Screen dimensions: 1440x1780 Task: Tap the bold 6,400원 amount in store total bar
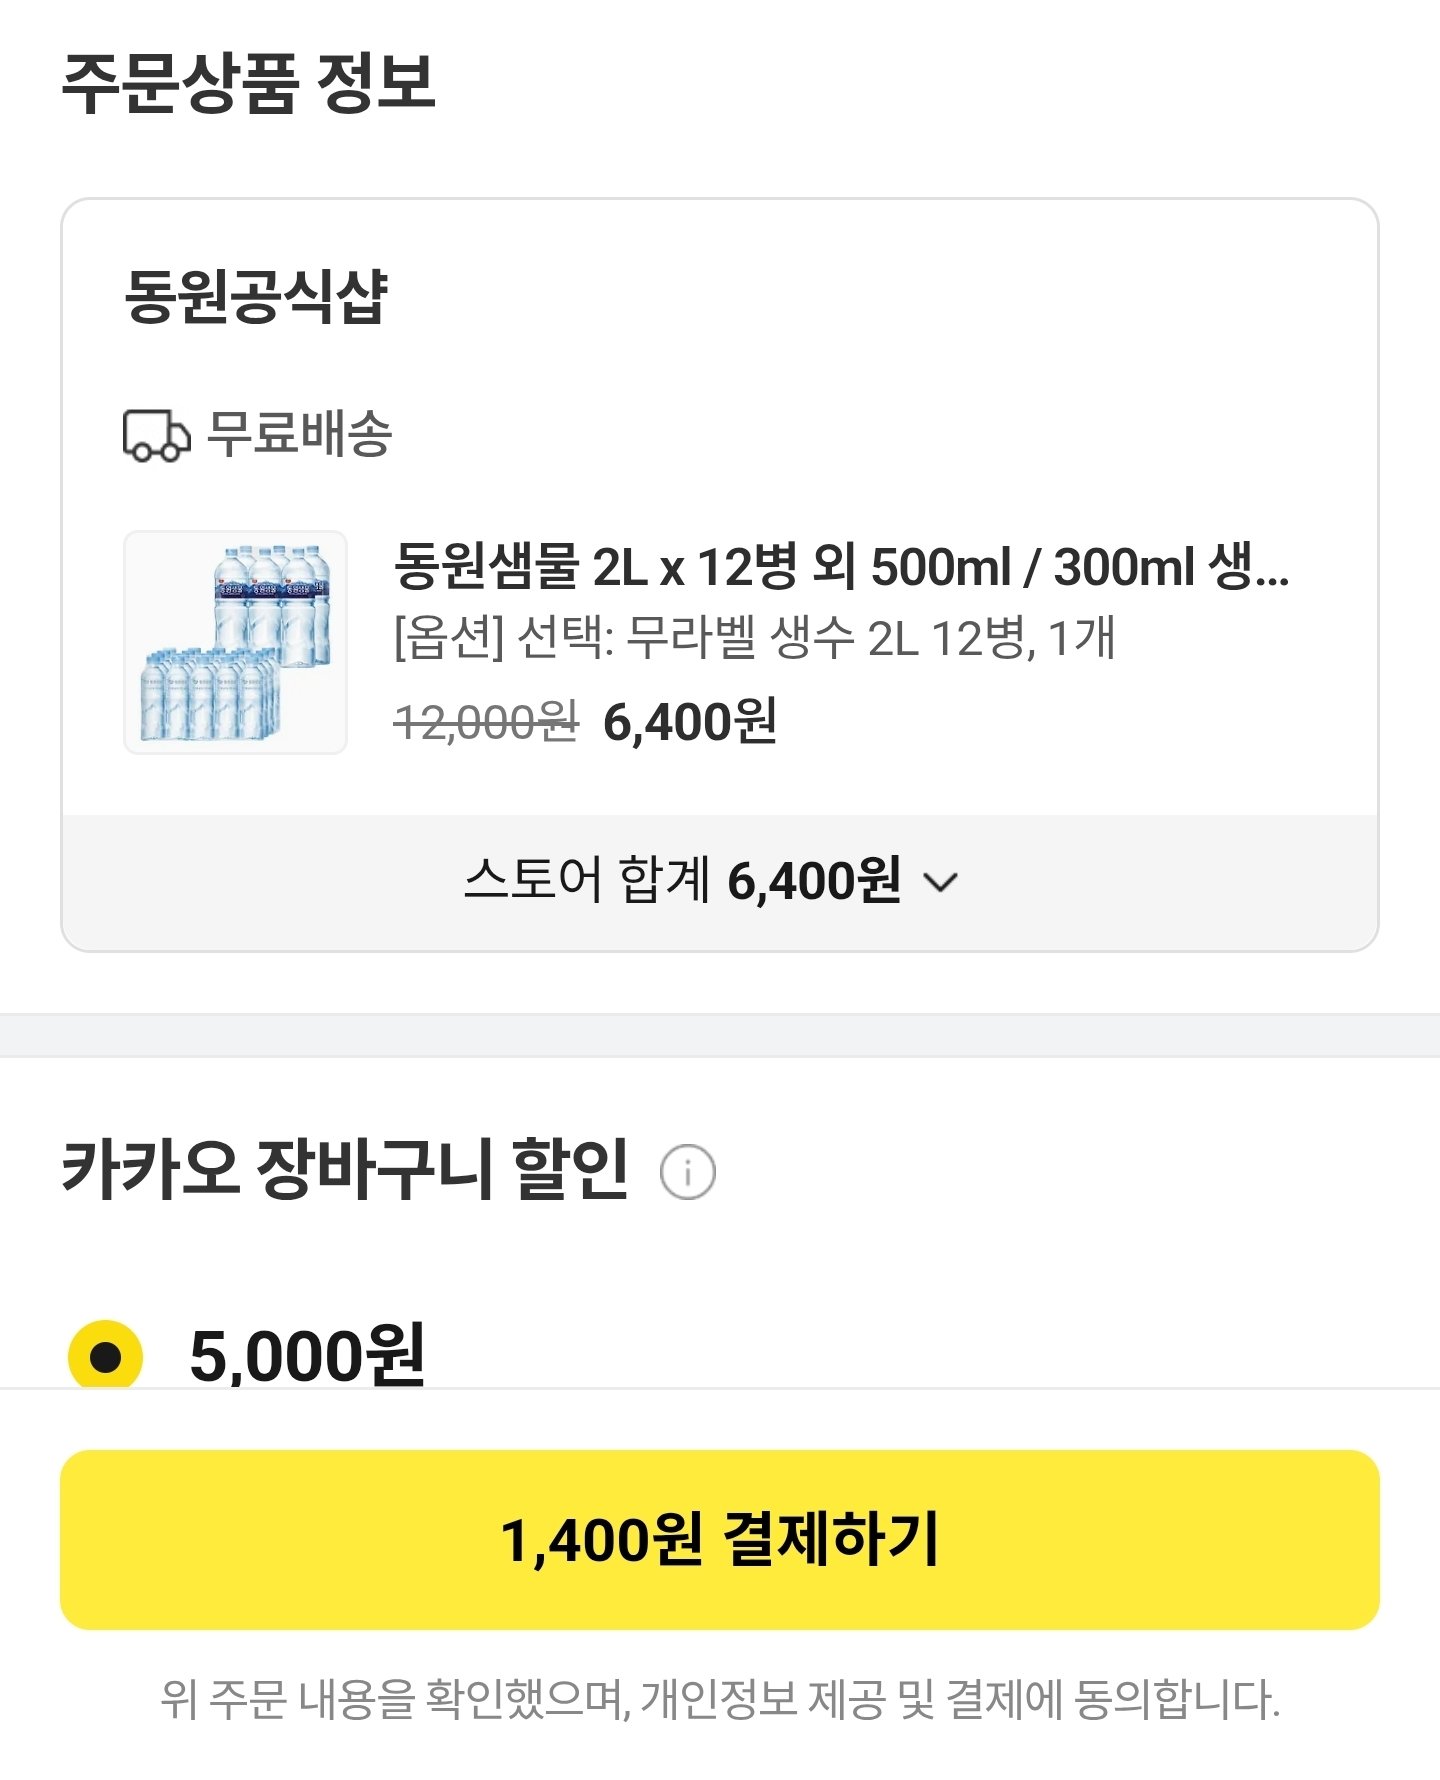pos(814,881)
